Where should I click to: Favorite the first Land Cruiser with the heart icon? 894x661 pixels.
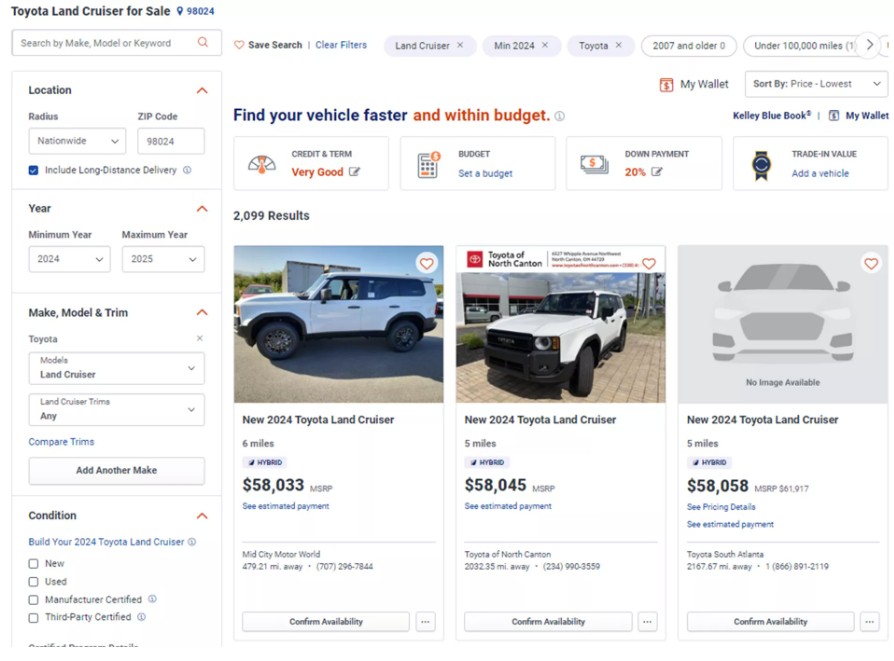[427, 263]
